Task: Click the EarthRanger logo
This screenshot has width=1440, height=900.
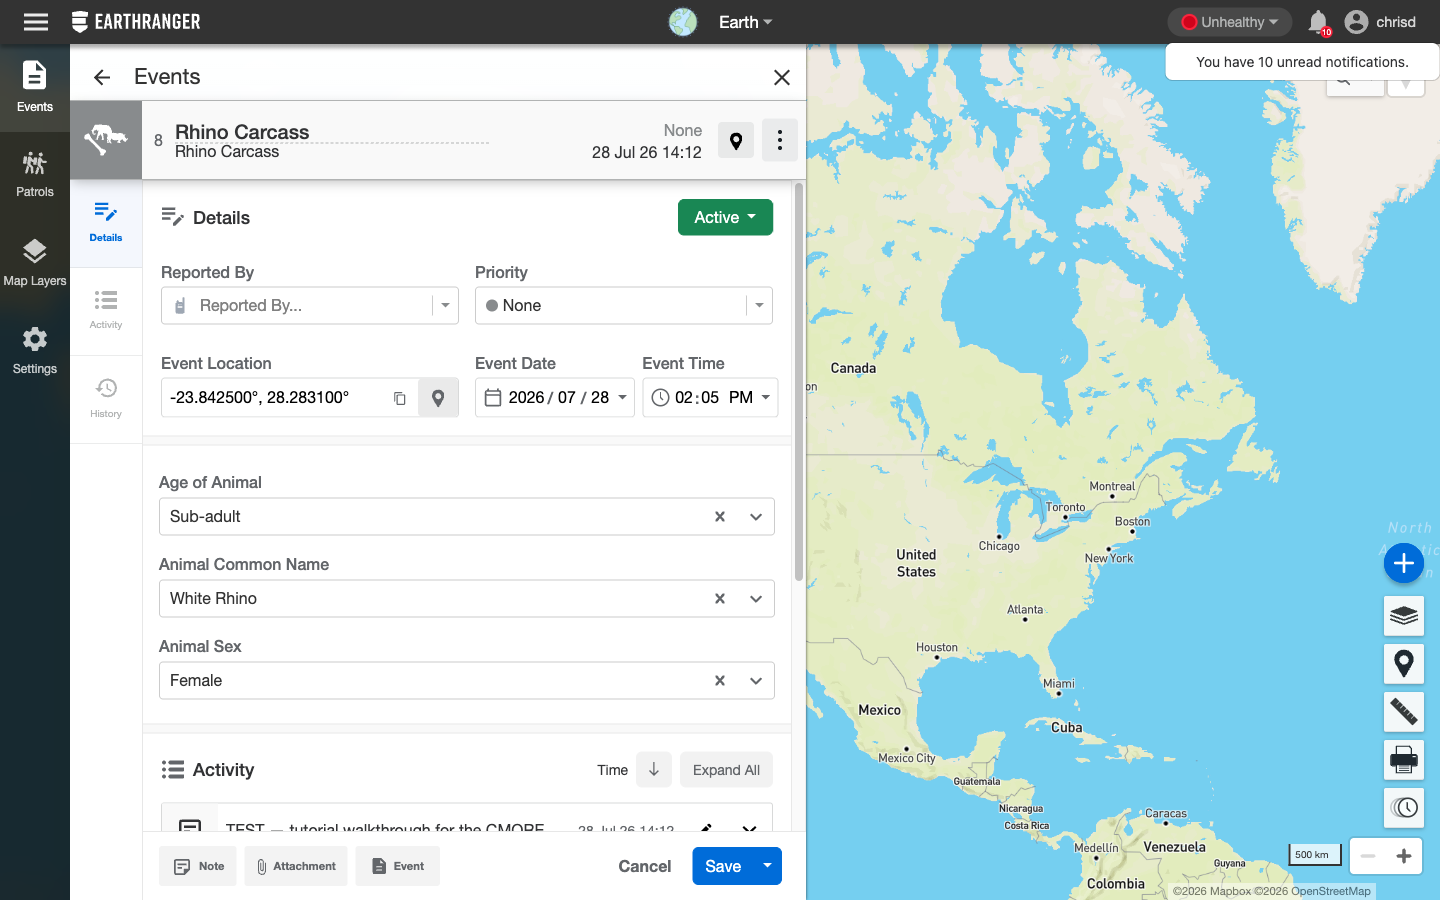Action: click(x=136, y=22)
